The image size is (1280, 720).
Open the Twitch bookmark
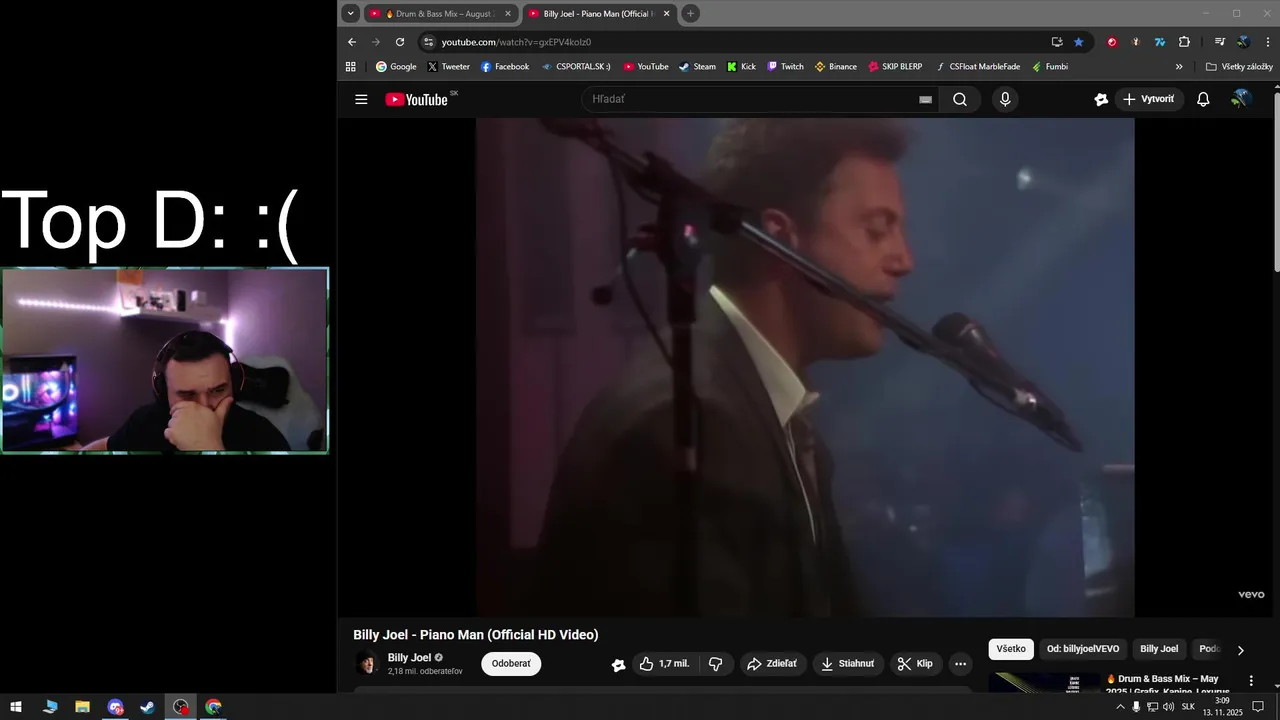tap(785, 67)
